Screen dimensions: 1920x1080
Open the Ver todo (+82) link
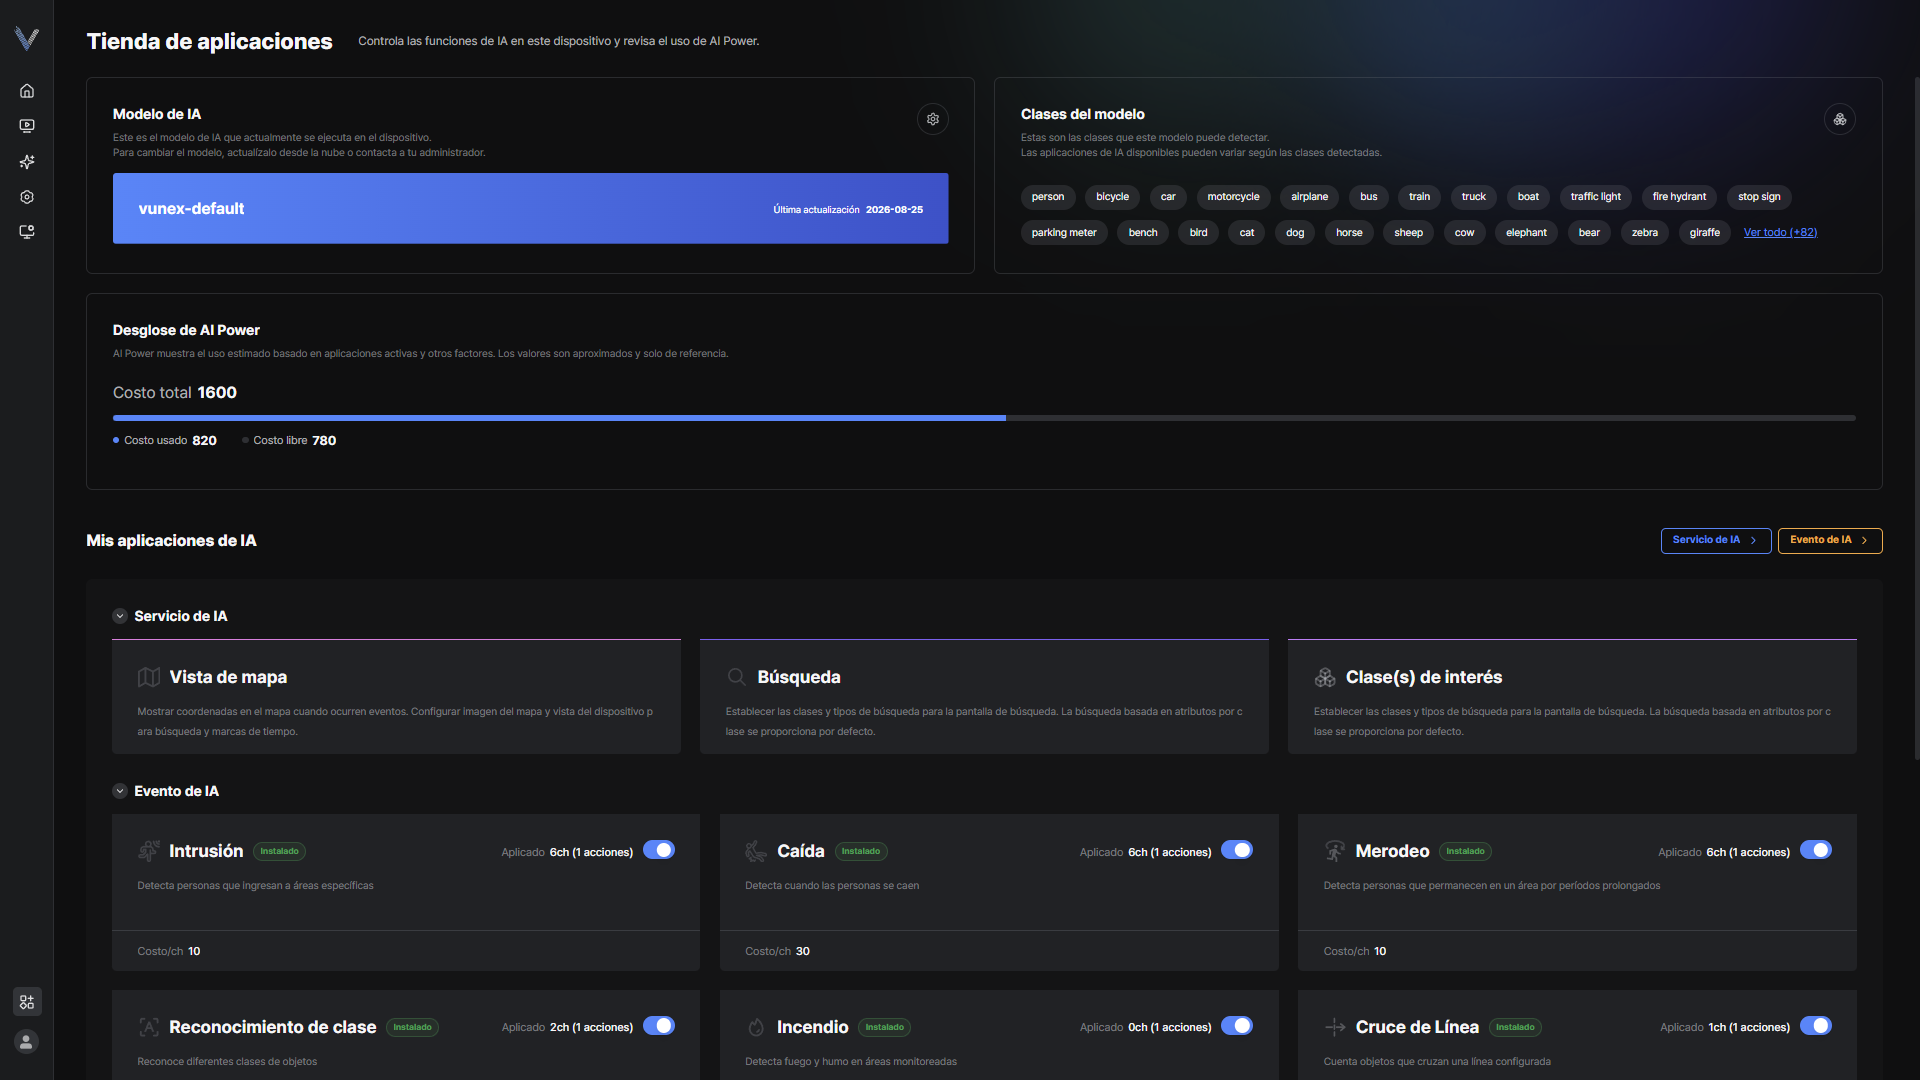coord(1780,233)
